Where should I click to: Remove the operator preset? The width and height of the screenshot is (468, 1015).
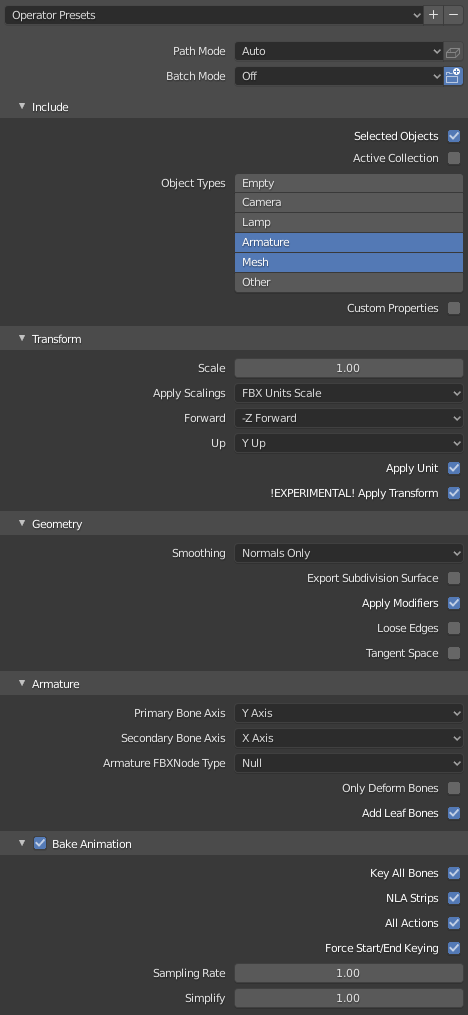454,15
